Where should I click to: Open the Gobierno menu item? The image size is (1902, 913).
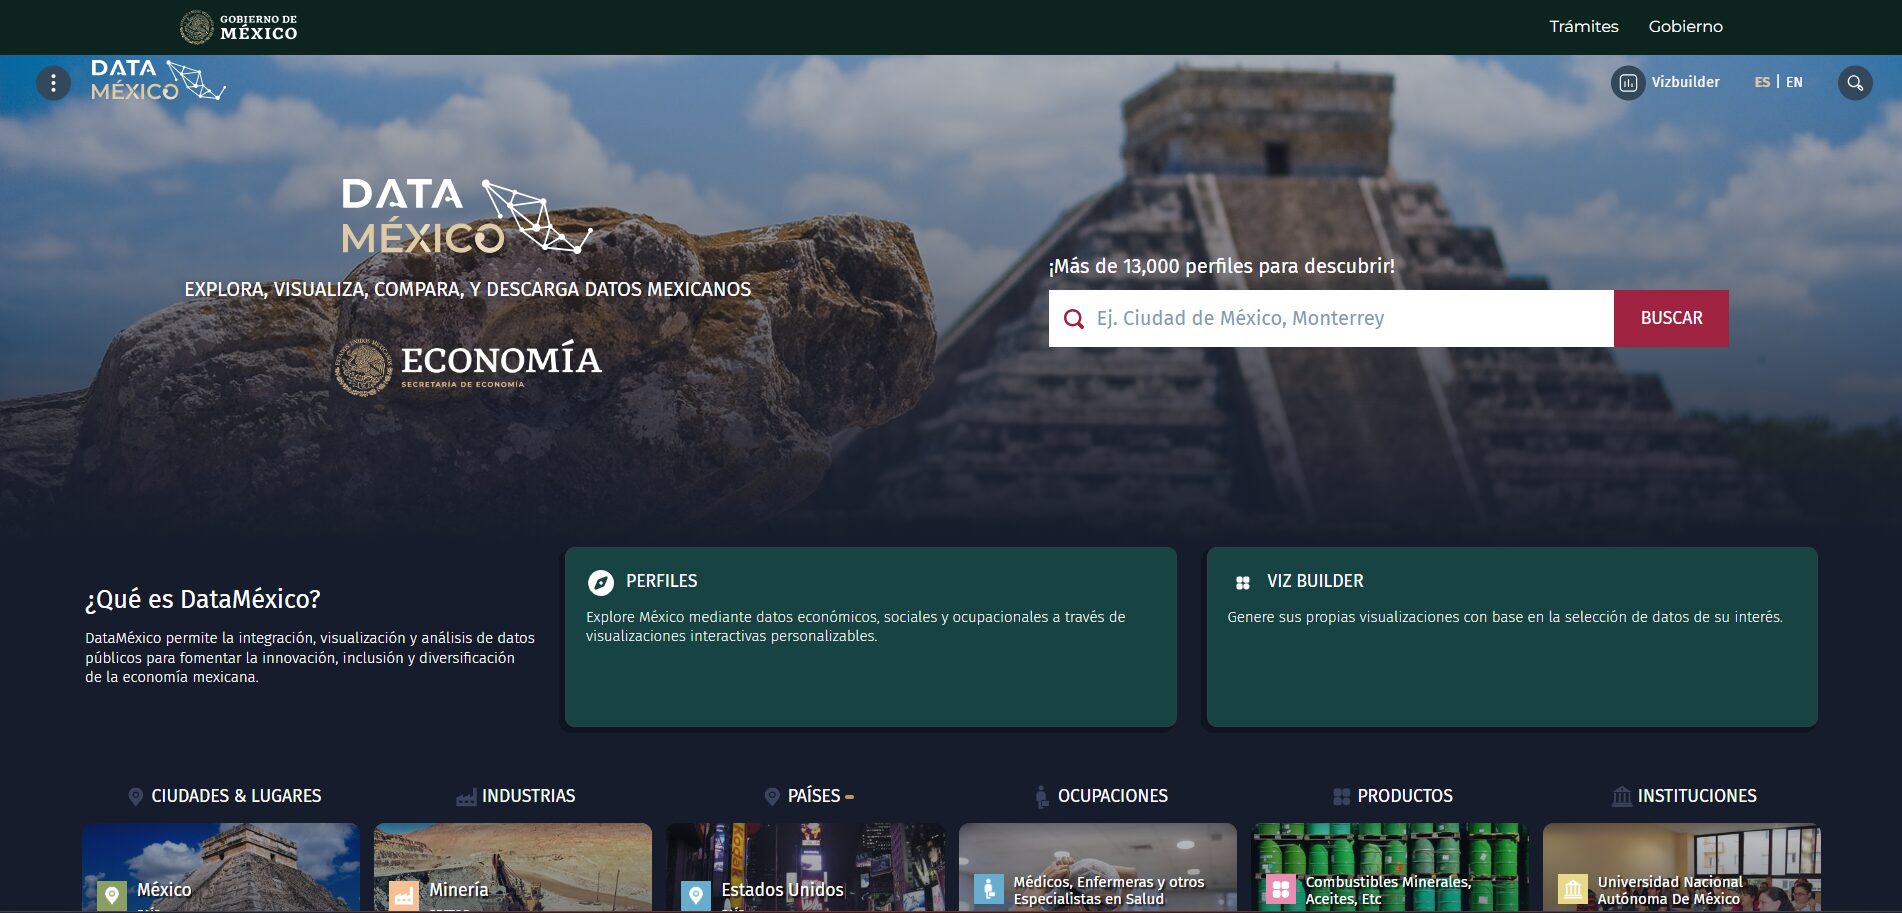pyautogui.click(x=1686, y=27)
